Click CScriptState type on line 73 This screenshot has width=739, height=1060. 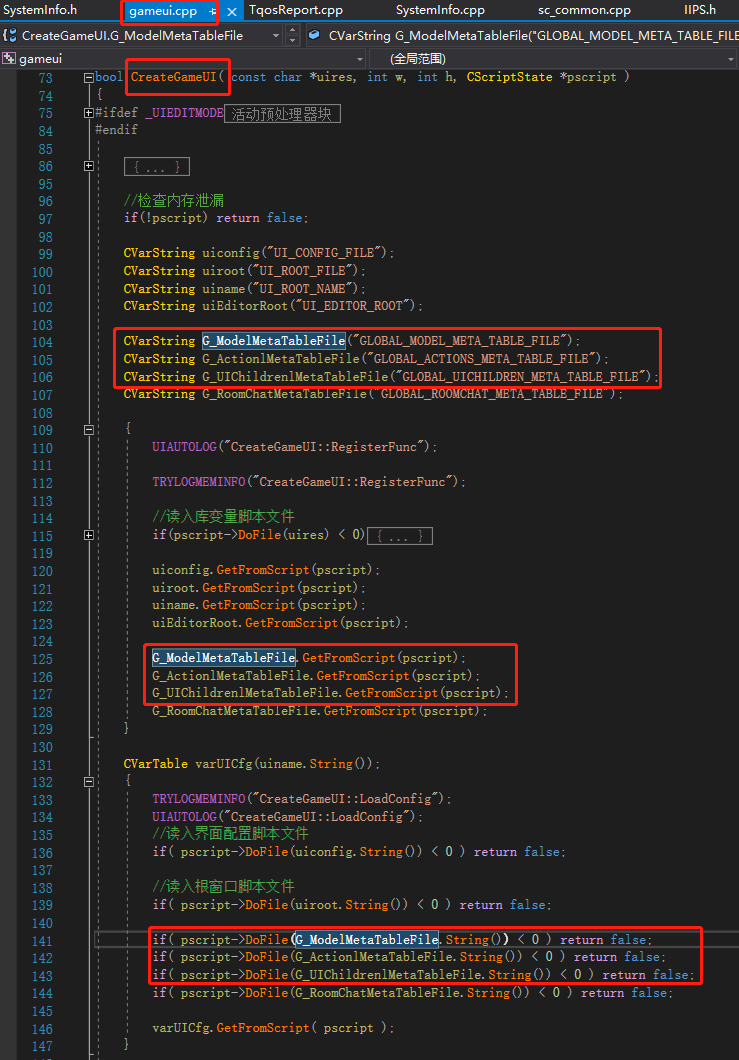[509, 77]
